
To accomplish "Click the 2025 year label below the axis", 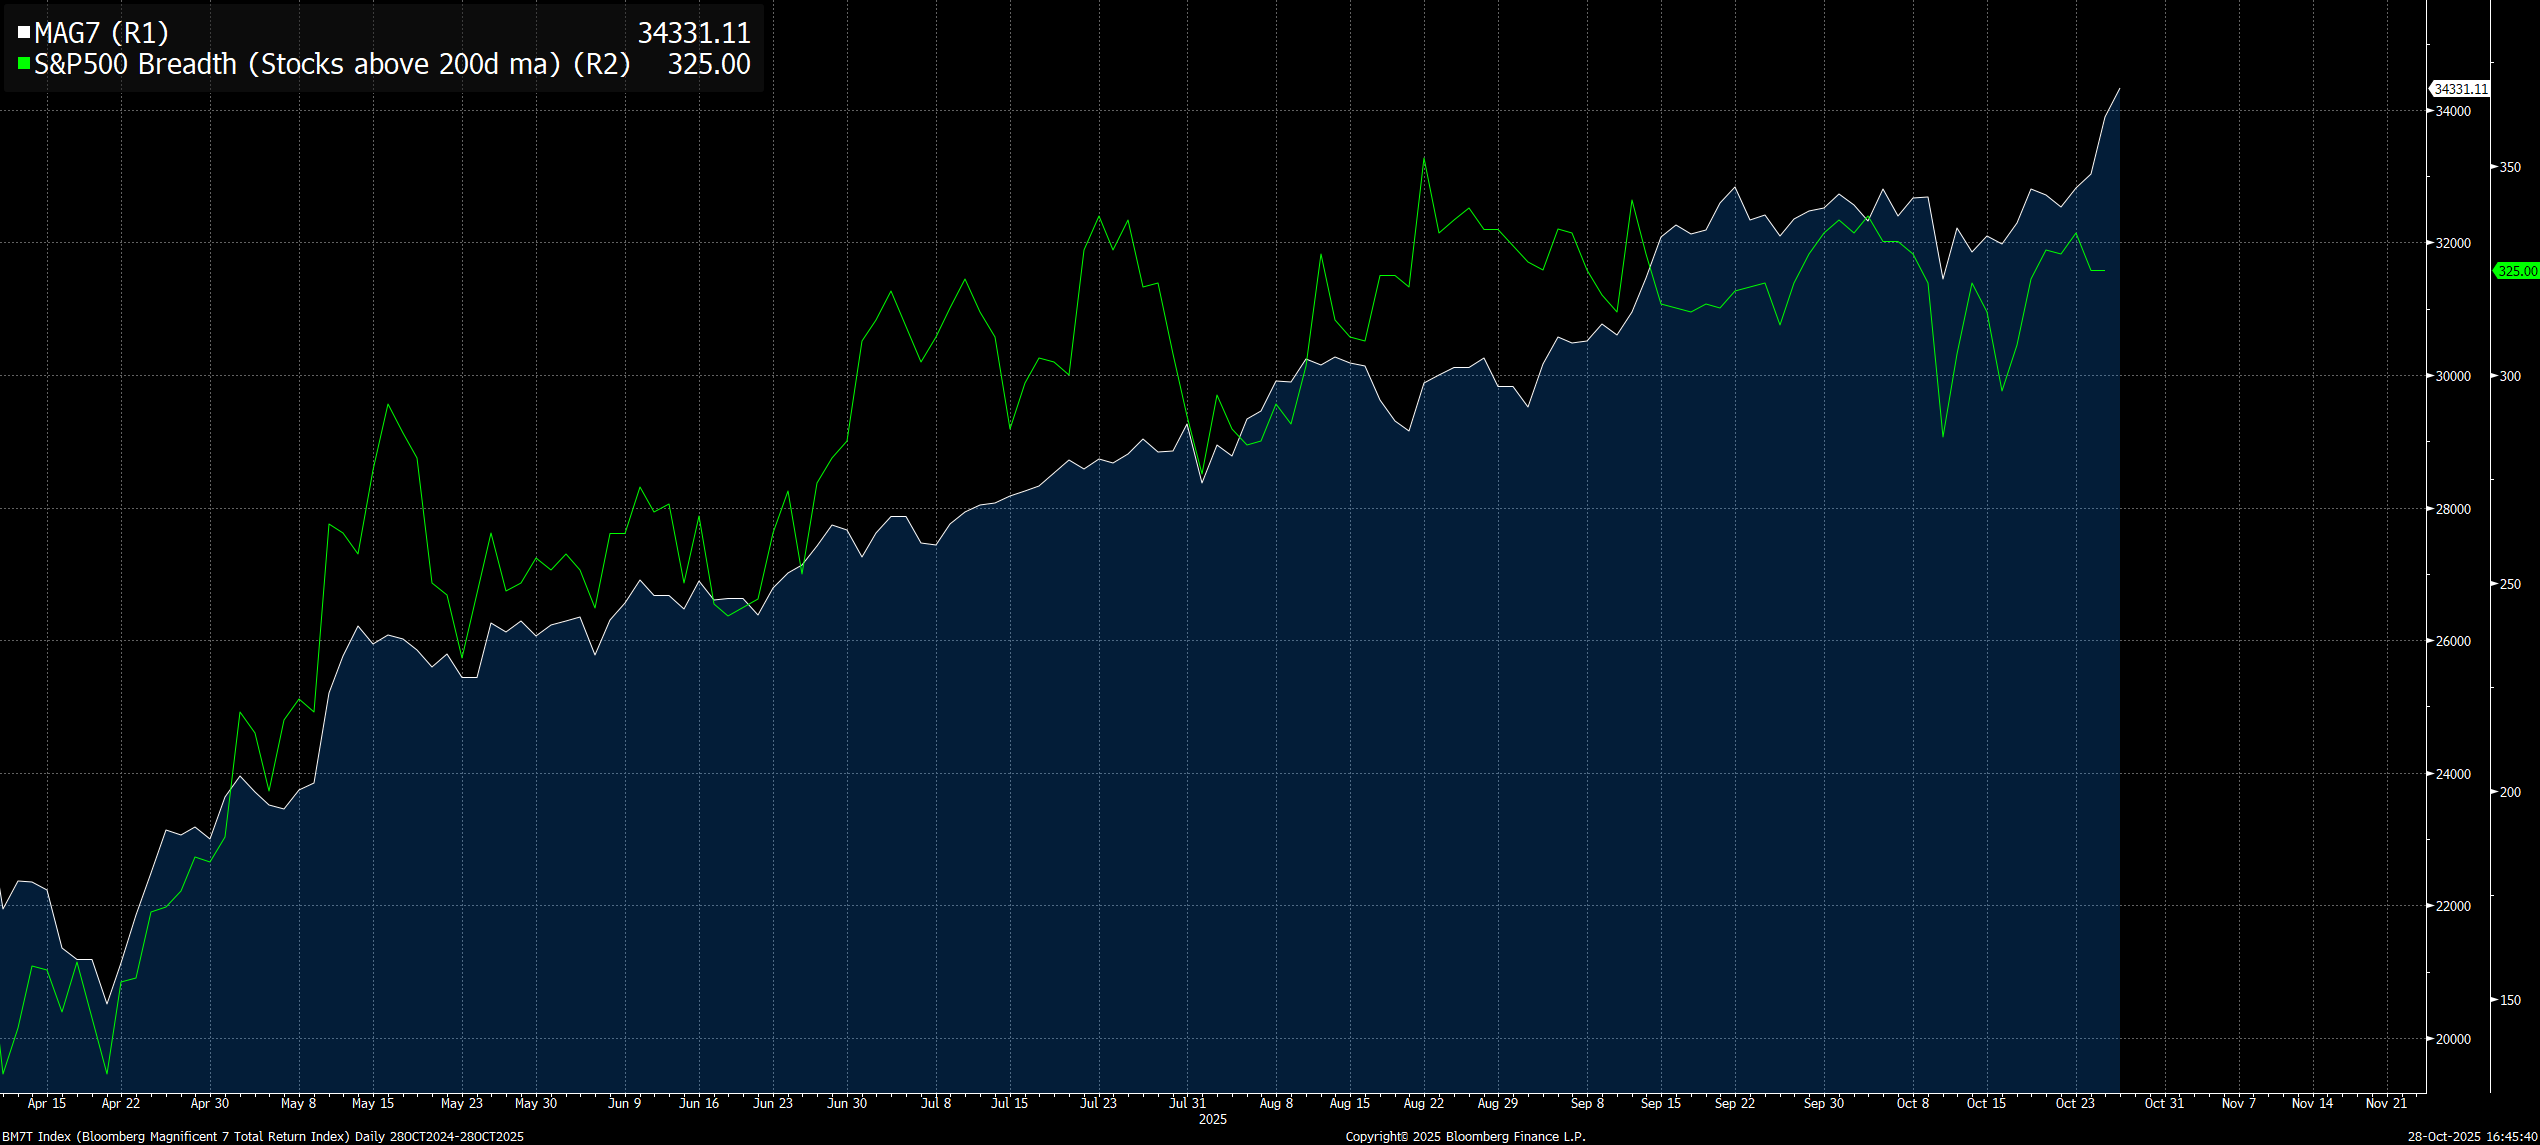I will [1212, 1119].
